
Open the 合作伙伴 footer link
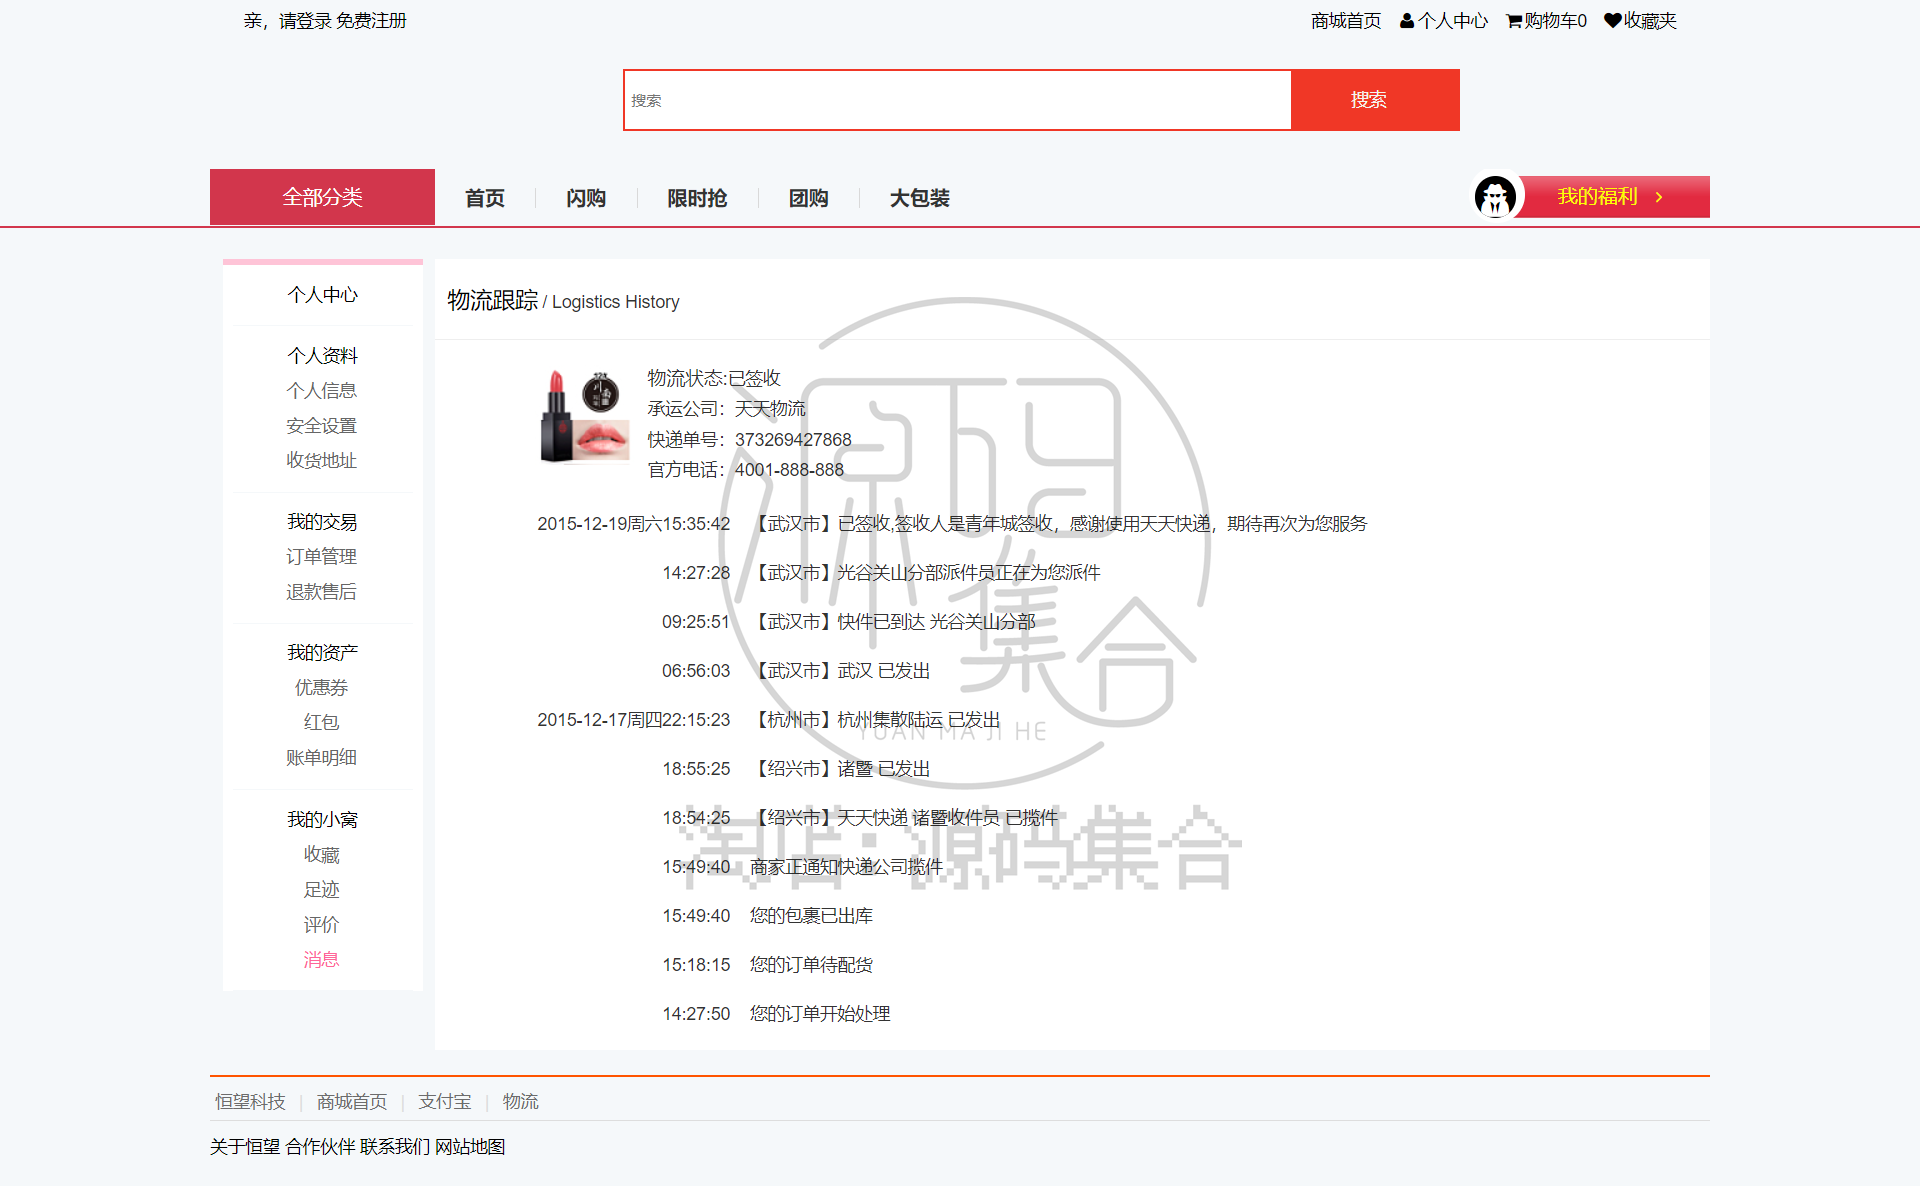pos(320,1147)
